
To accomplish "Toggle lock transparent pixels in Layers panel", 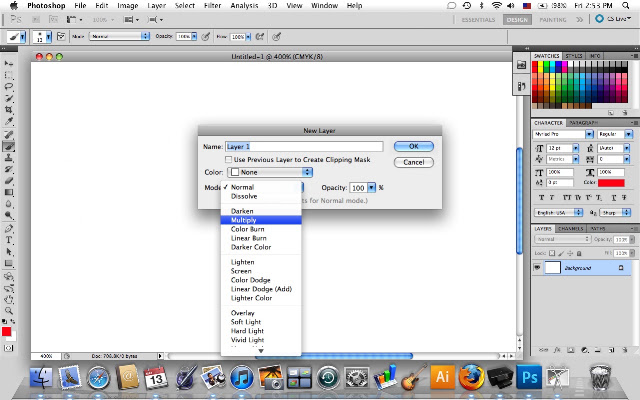I will coord(552,253).
